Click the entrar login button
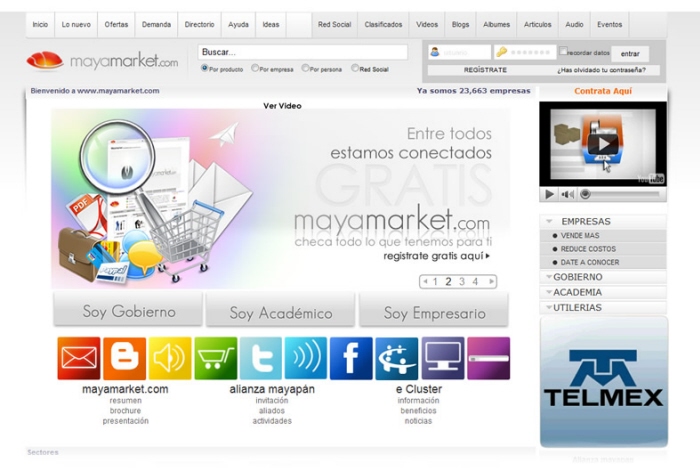 (x=630, y=54)
